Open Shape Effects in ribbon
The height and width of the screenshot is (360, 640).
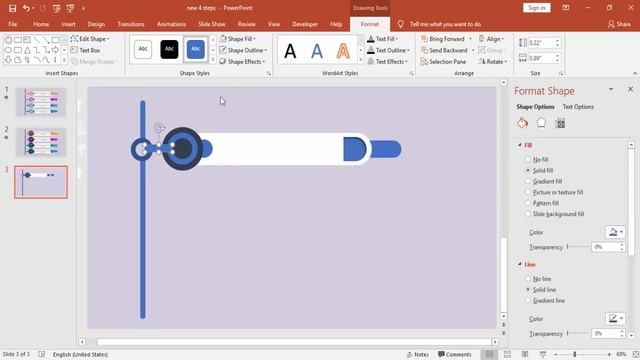coord(242,62)
